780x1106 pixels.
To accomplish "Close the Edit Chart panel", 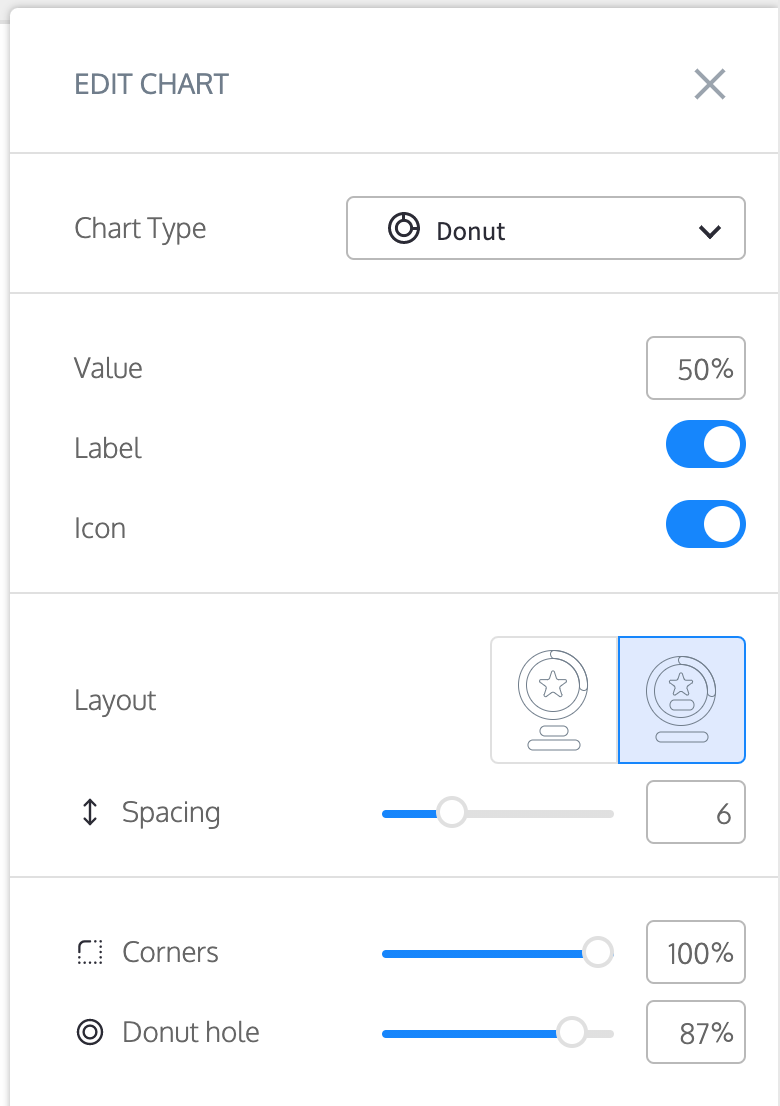I will pos(709,85).
